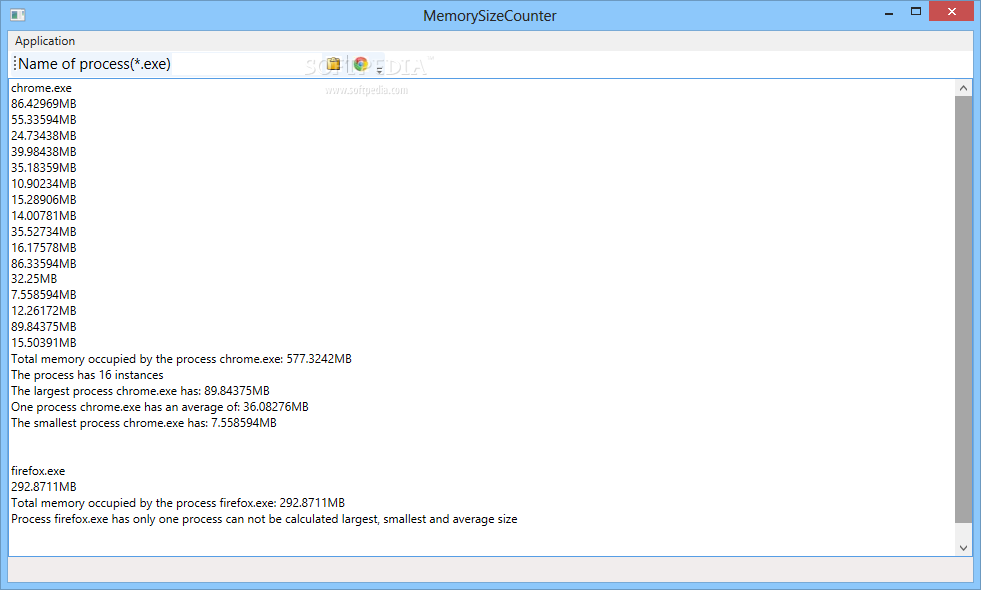The height and width of the screenshot is (590, 981).
Task: Click the value '15.50391MB'
Action: click(x=44, y=343)
